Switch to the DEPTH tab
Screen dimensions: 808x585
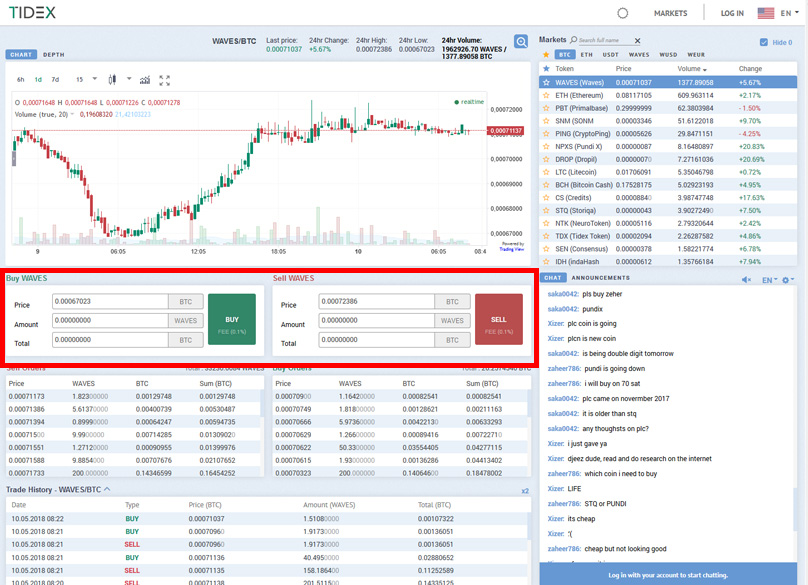click(x=54, y=55)
